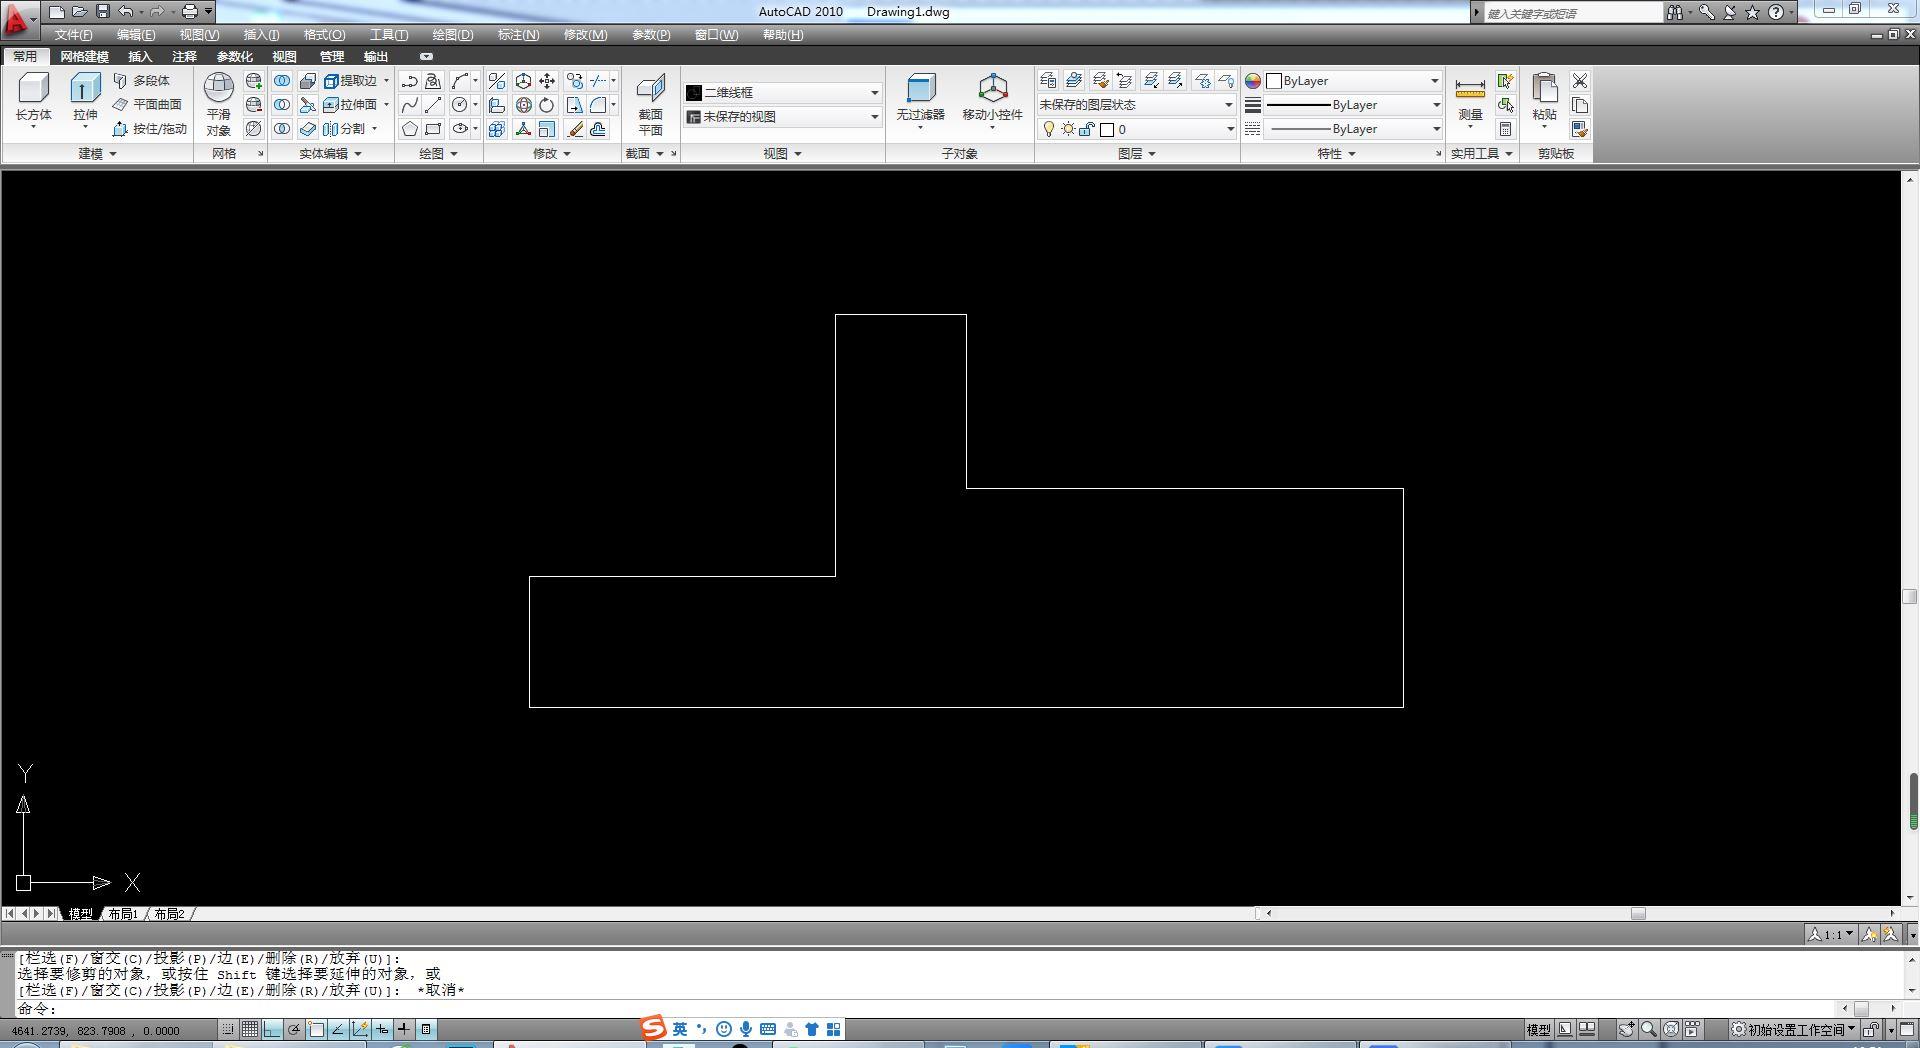The image size is (1920, 1048).
Task: Click the Erase tool icon
Action: click(x=575, y=129)
